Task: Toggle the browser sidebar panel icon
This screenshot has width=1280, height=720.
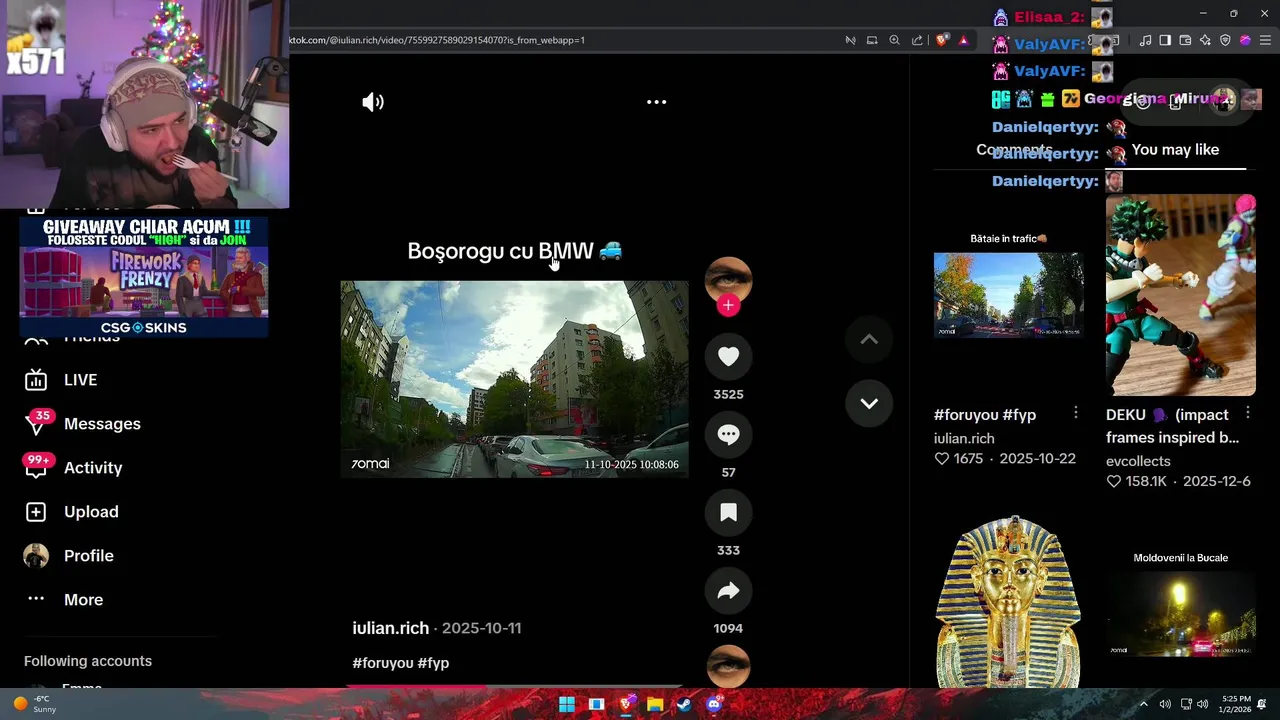Action: (x=1165, y=40)
